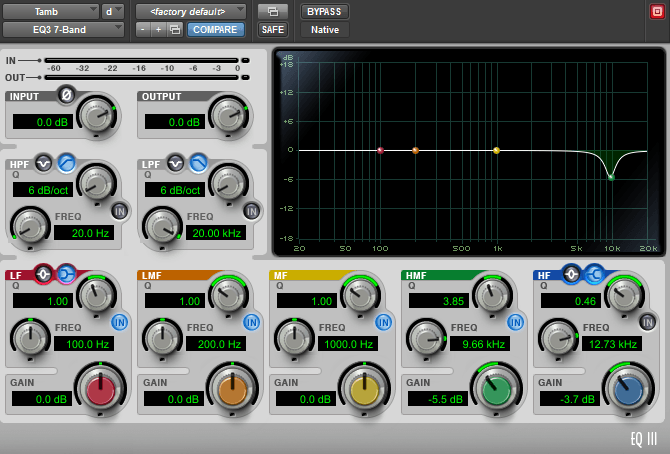Open the factory default preset menu
The width and height of the screenshot is (670, 454).
(x=190, y=11)
